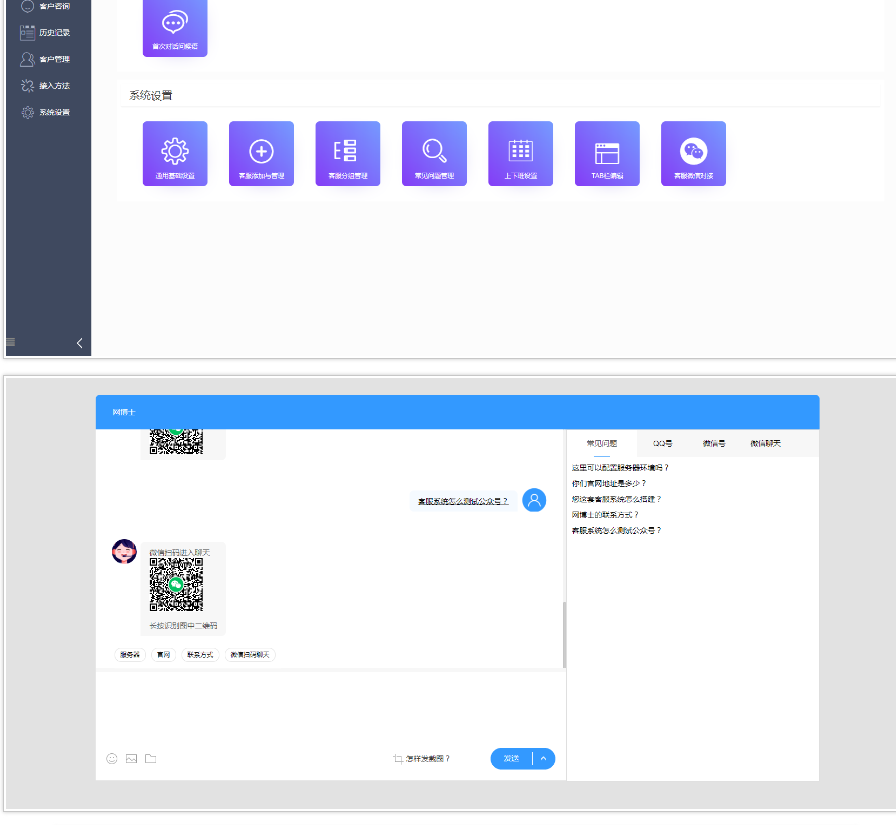Open the TAB栏 editing tile
The height and width of the screenshot is (825, 896).
(x=607, y=153)
